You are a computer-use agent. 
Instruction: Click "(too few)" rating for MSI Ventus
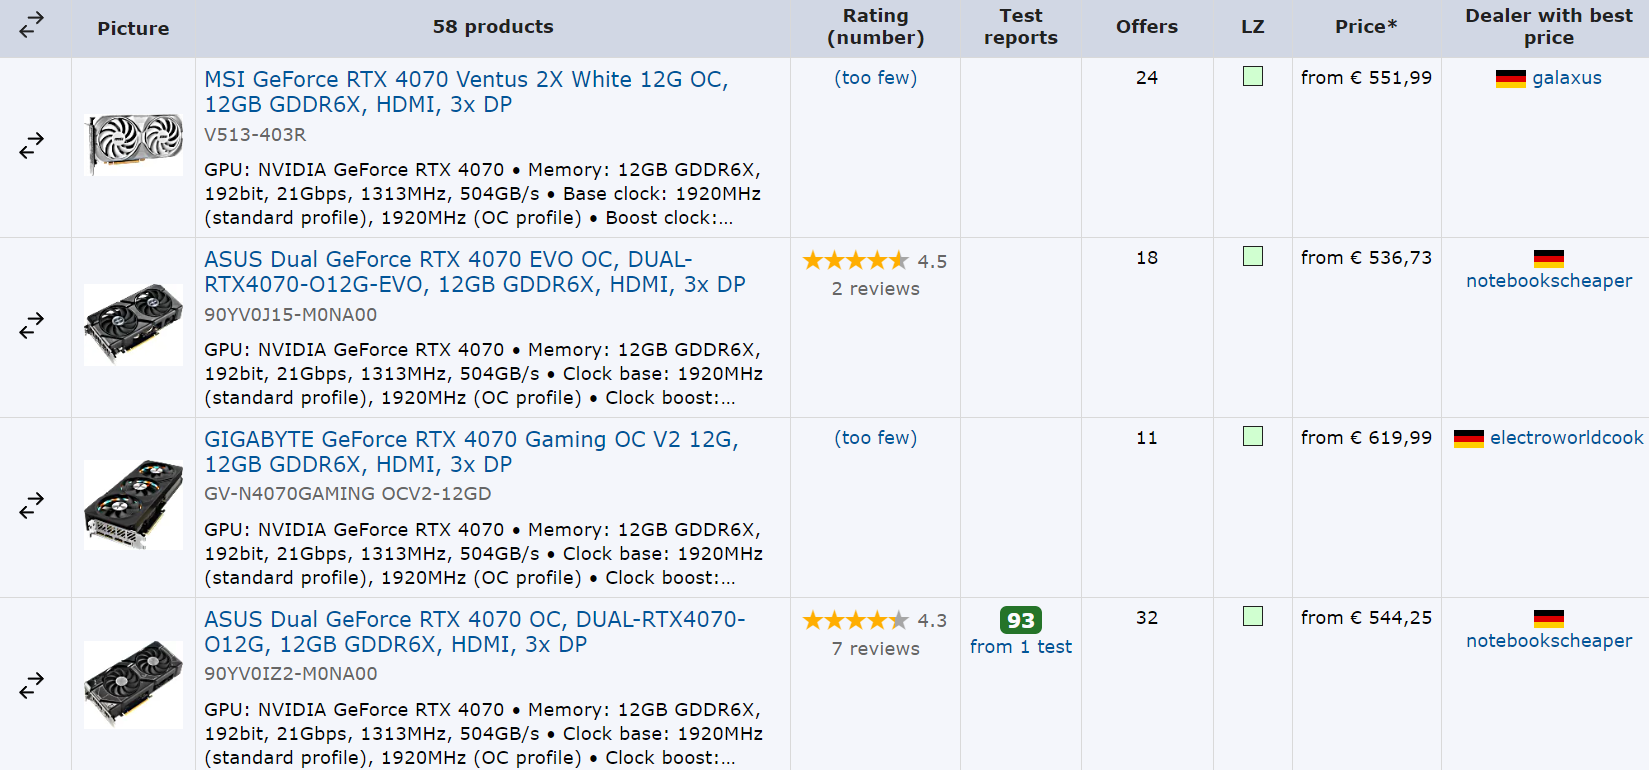click(x=875, y=78)
